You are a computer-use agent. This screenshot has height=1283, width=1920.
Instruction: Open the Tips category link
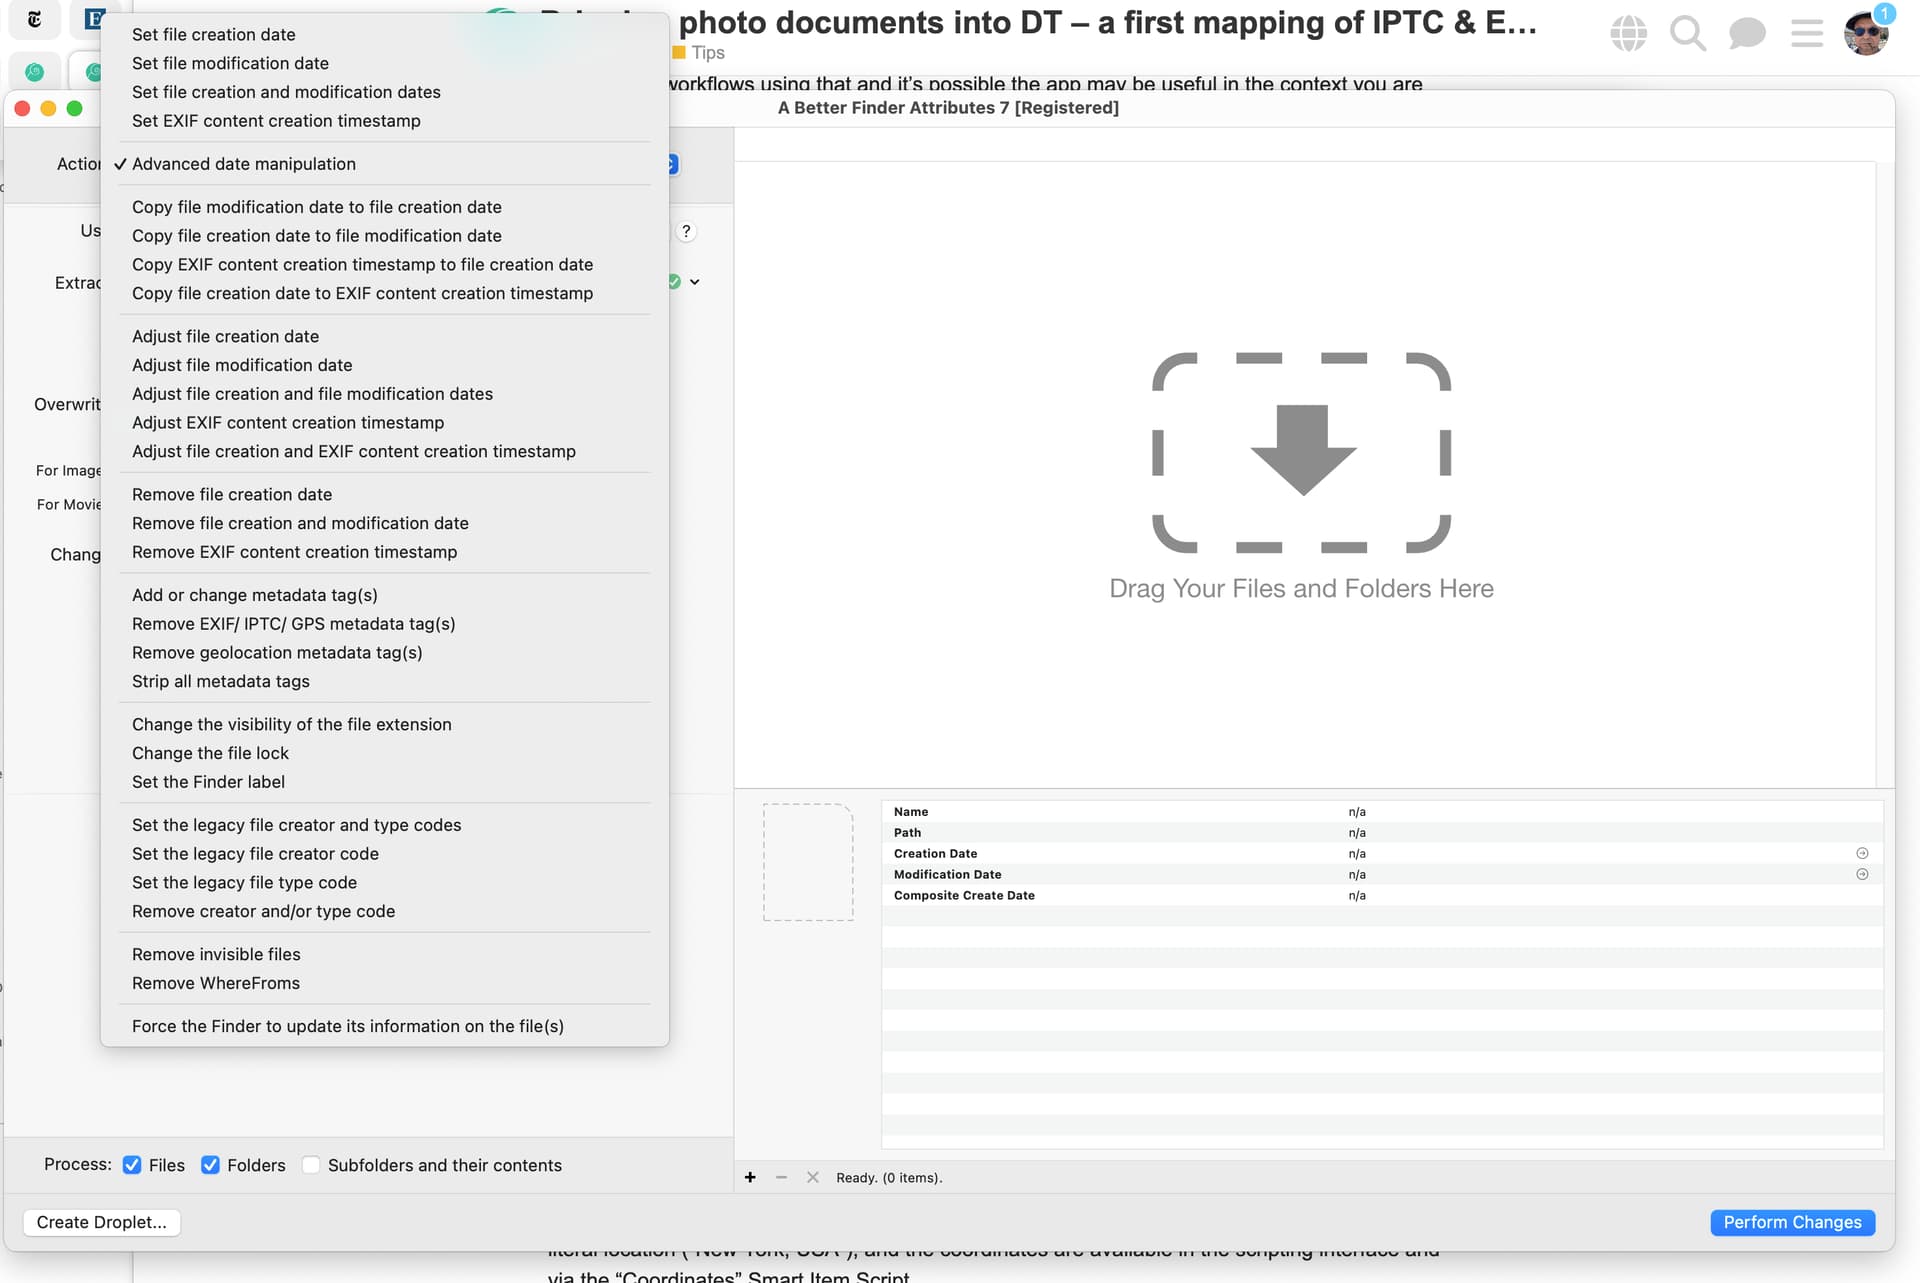coord(699,53)
